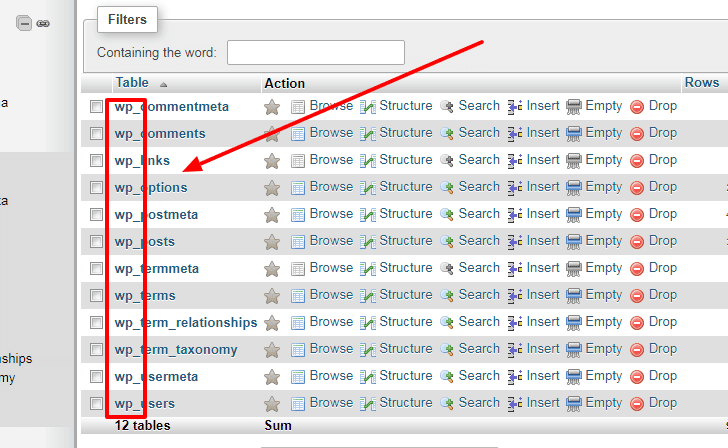The width and height of the screenshot is (728, 448).
Task: Star the wp_term_taxonomy table
Action: (x=272, y=350)
